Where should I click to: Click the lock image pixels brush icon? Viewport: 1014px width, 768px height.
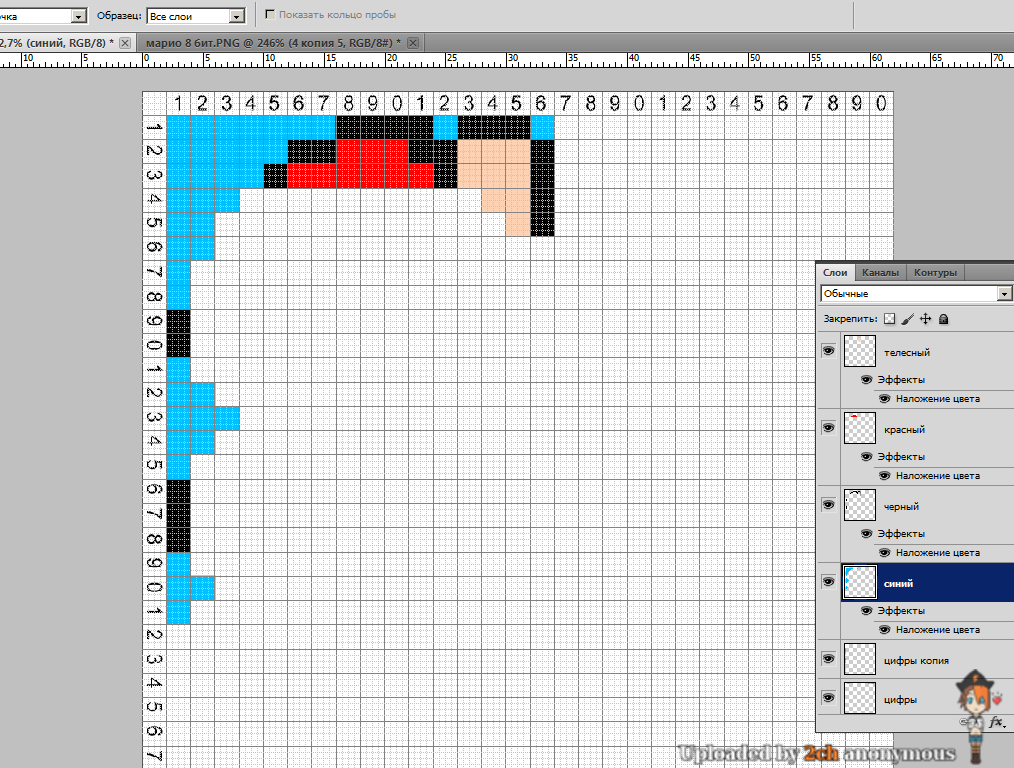point(908,319)
